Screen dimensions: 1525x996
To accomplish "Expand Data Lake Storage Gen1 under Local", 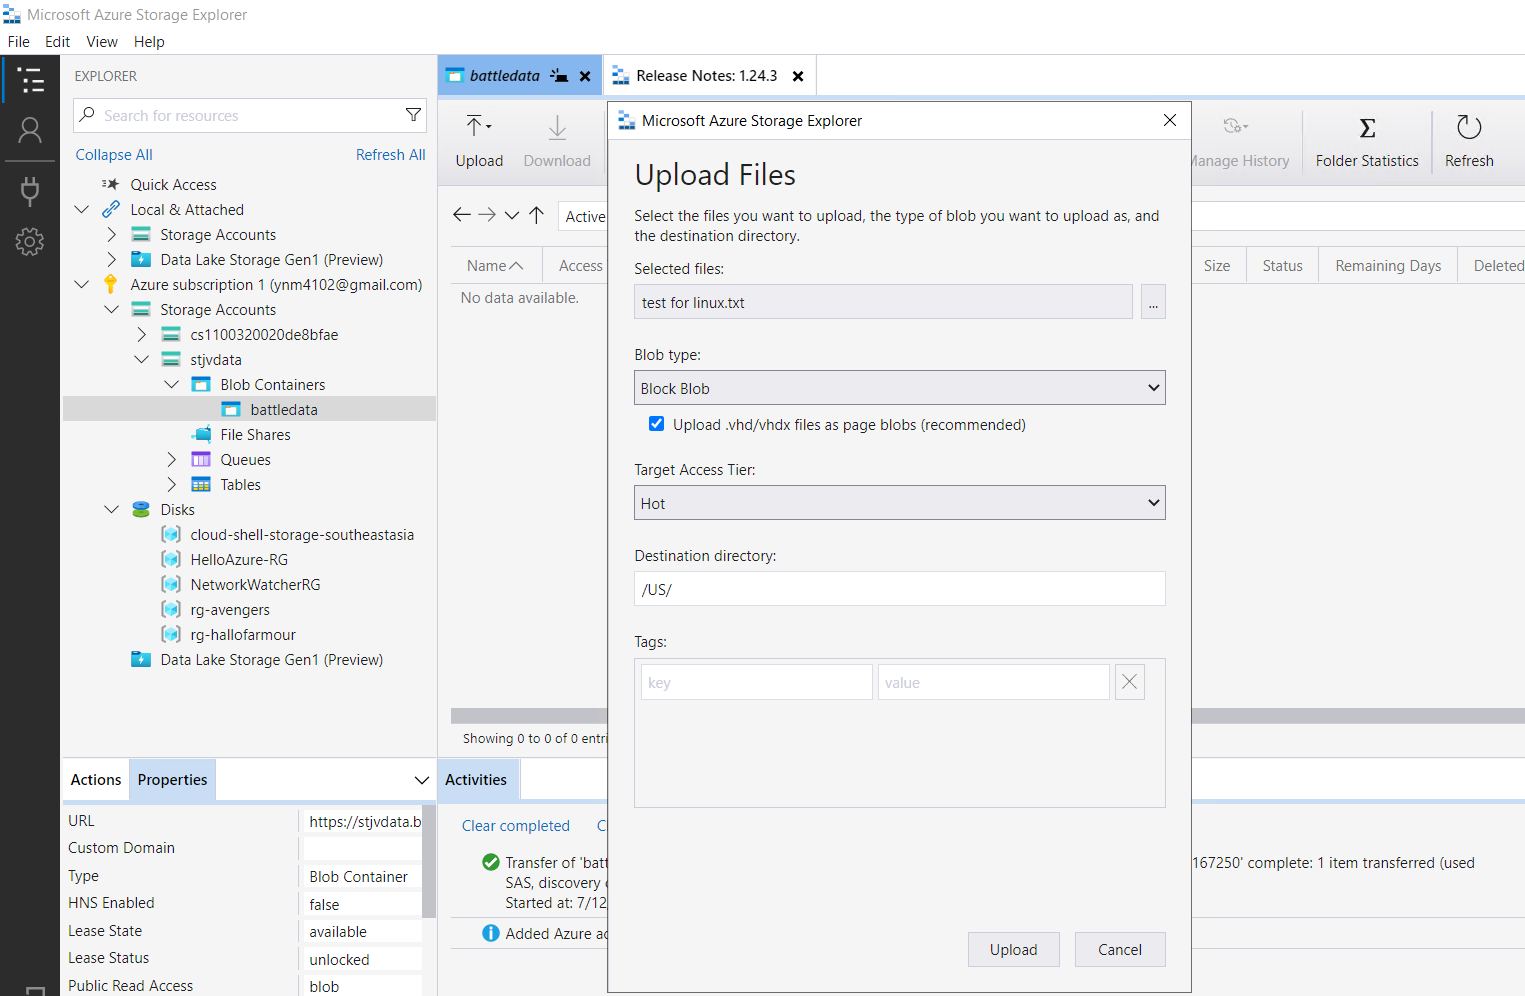I will click(x=112, y=259).
